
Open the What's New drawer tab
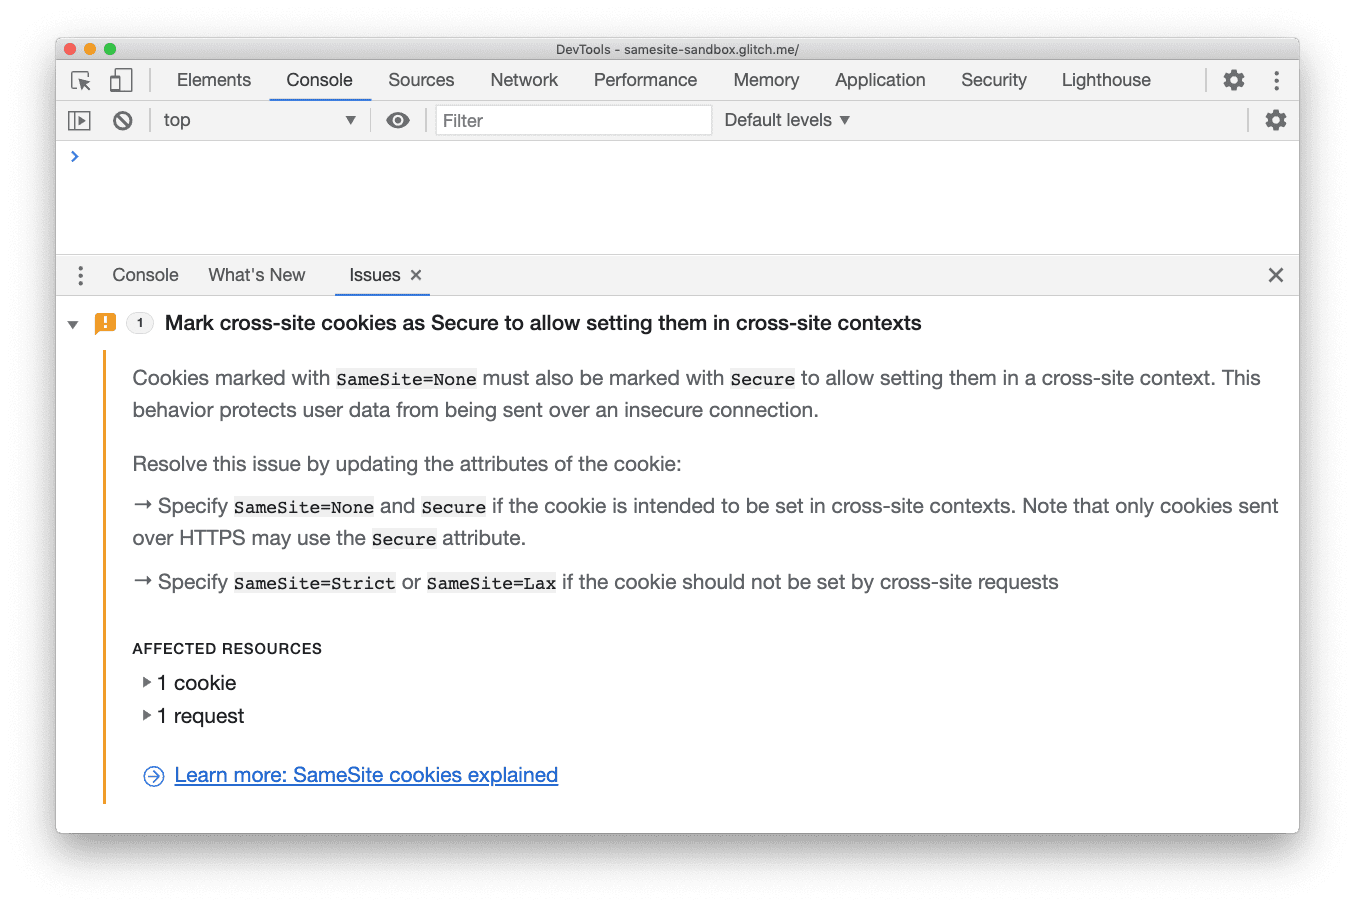pyautogui.click(x=256, y=274)
